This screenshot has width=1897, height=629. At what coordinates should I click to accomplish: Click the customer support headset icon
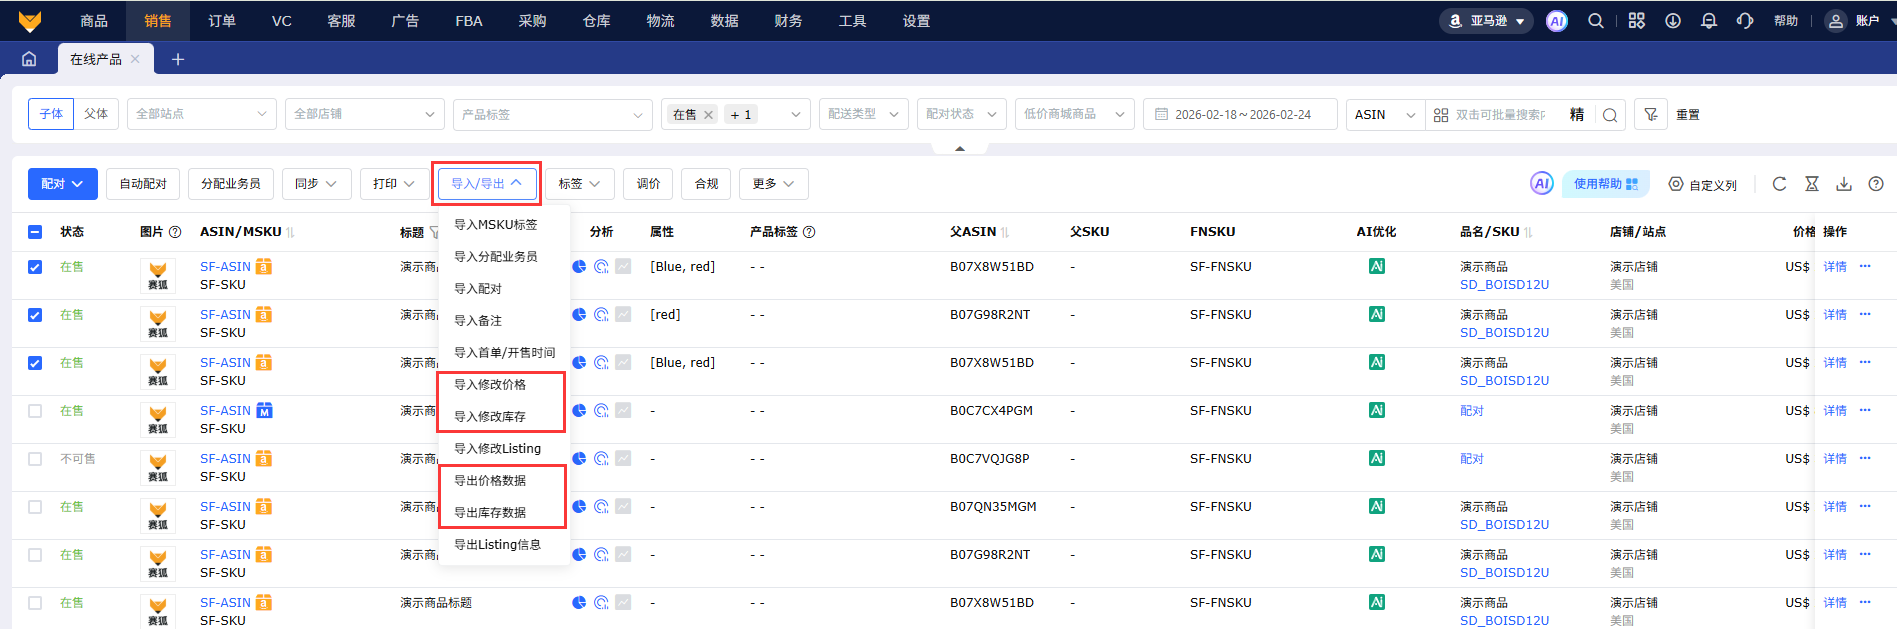coord(1745,21)
